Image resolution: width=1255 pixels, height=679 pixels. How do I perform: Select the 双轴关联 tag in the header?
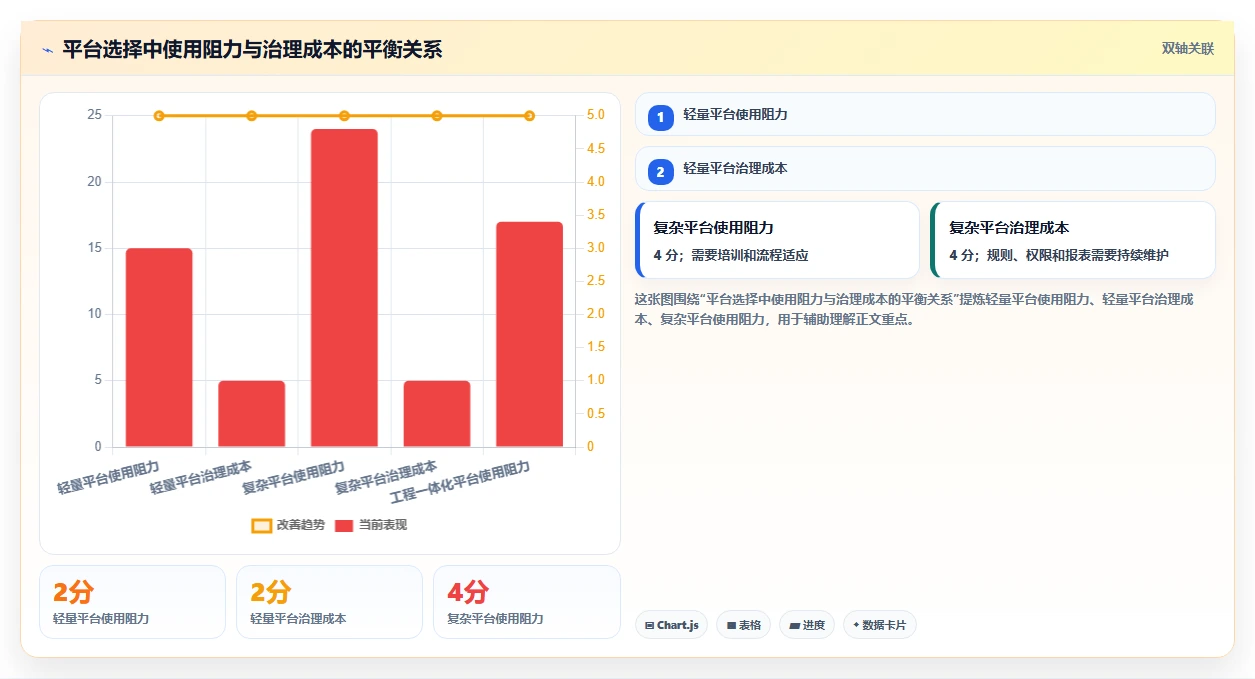tap(1187, 49)
